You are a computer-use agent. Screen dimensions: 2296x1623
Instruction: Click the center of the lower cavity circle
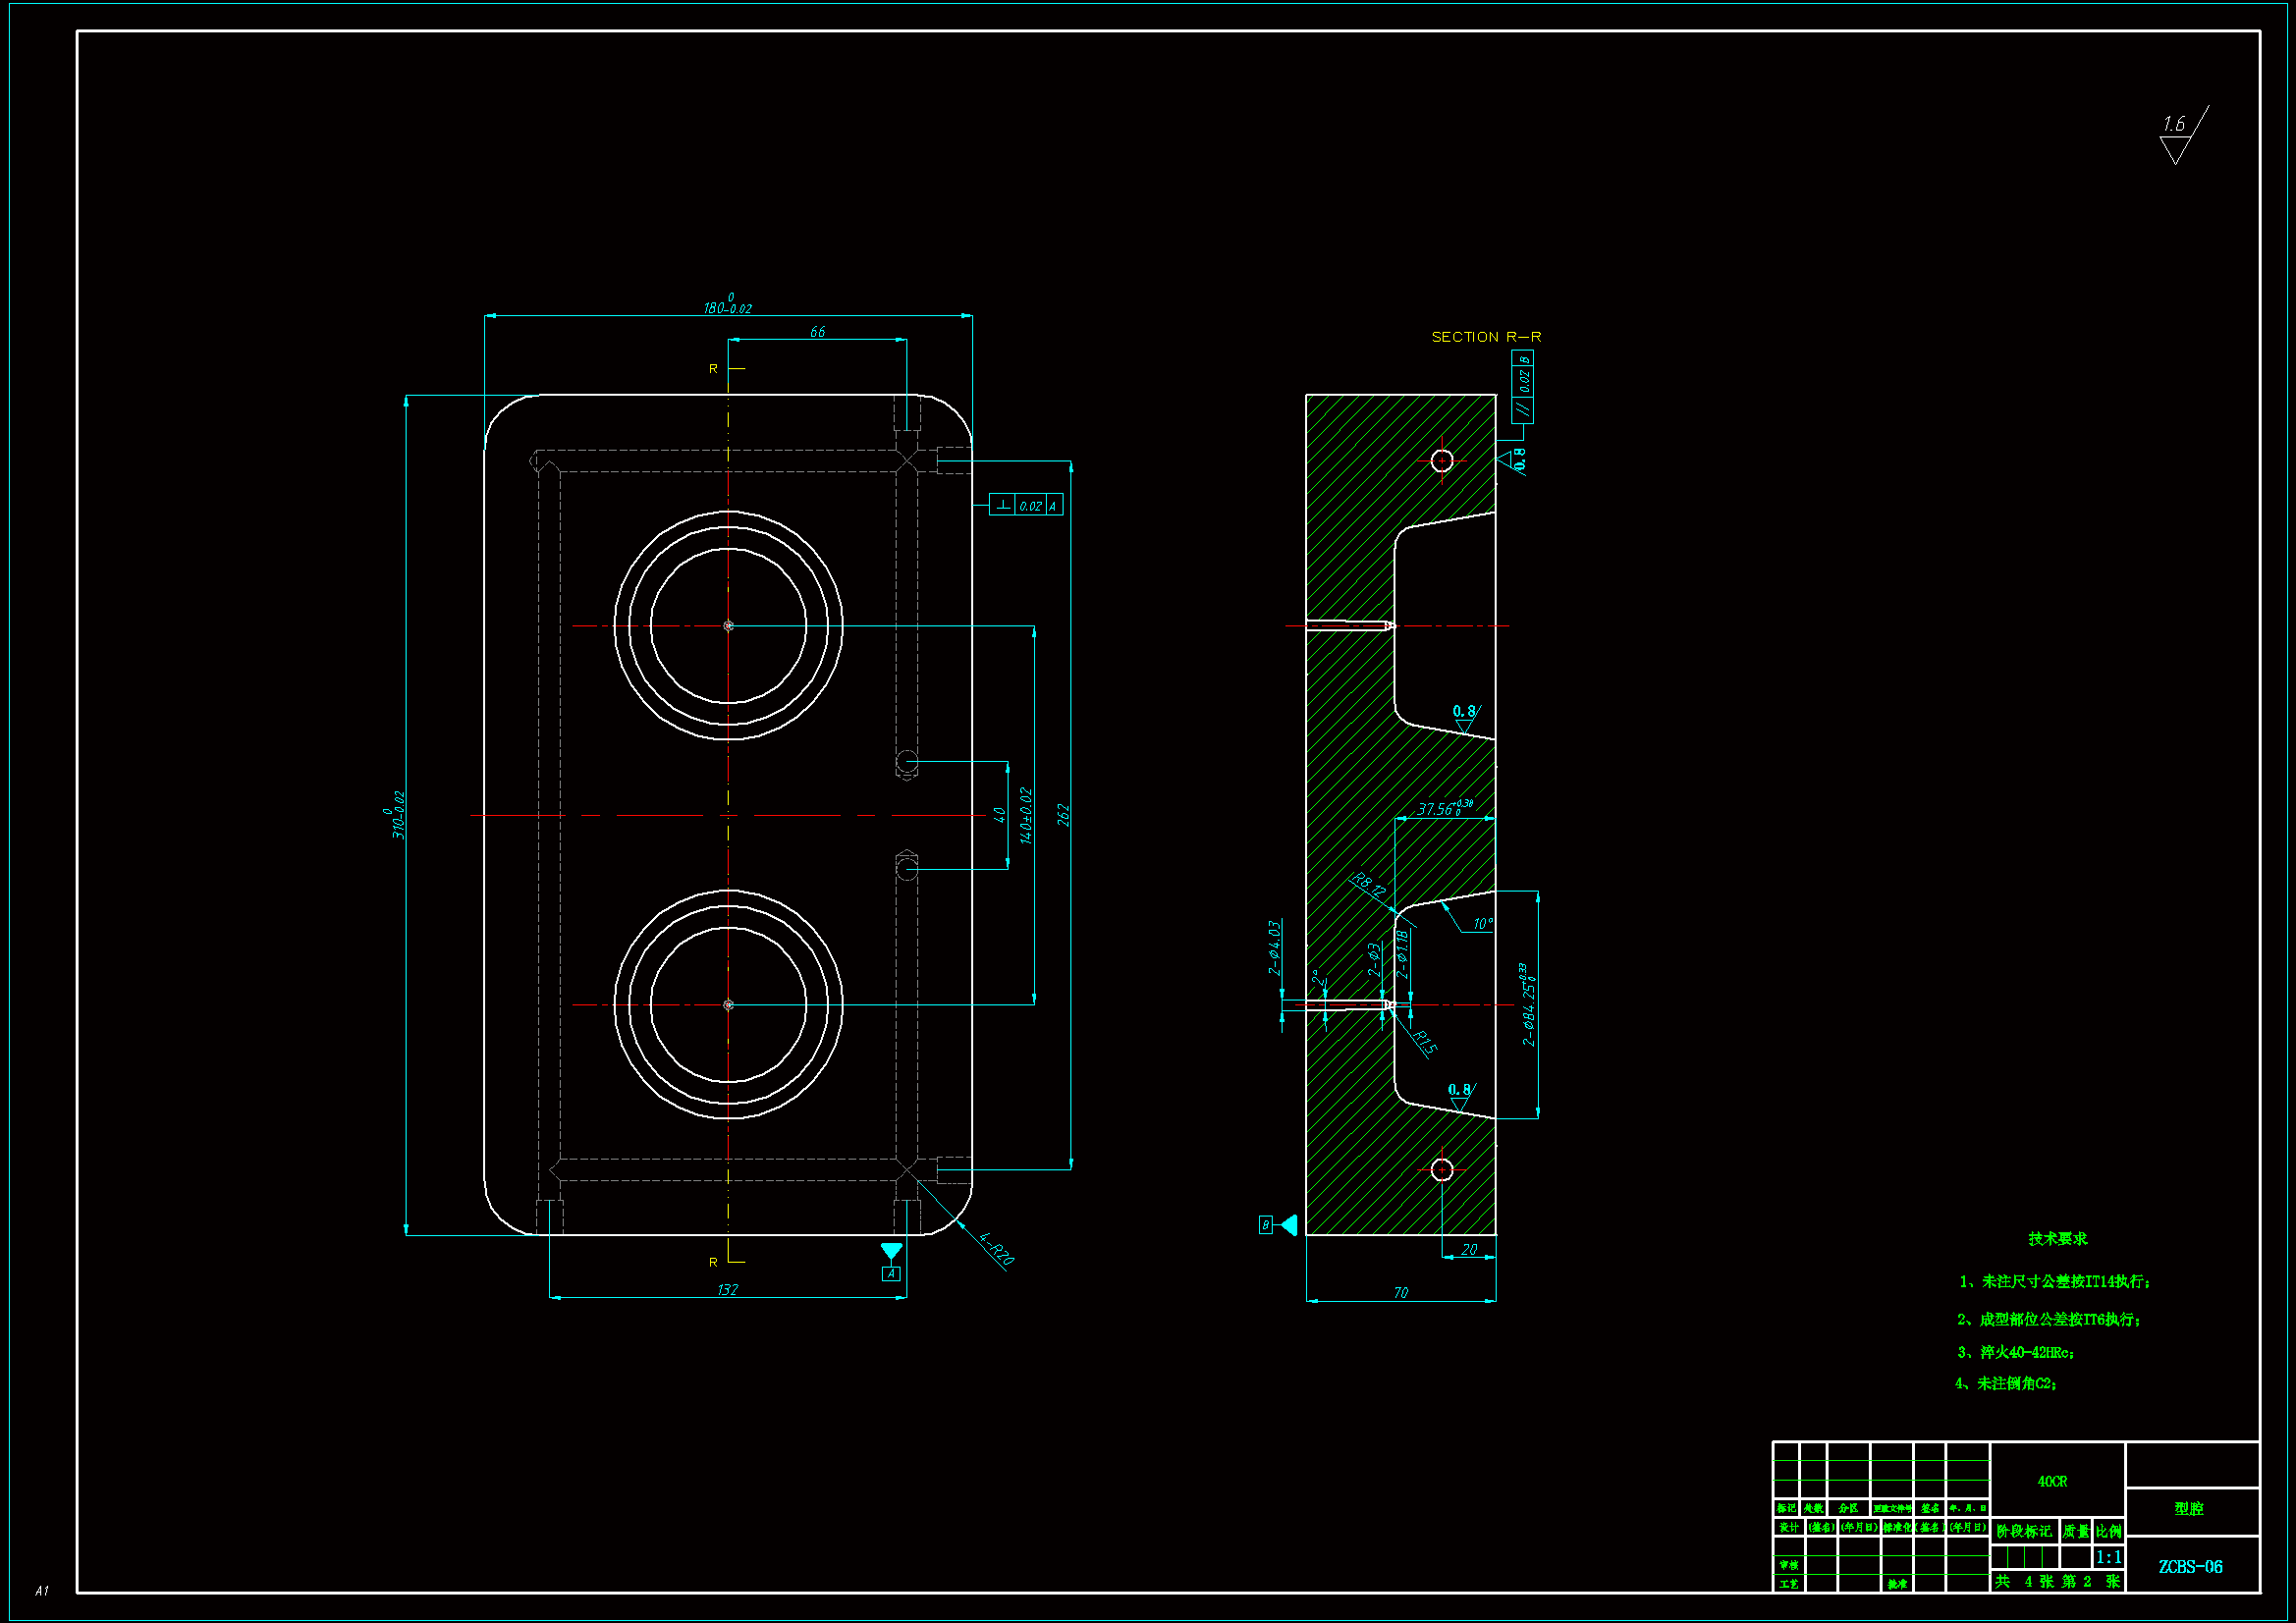(728, 1005)
